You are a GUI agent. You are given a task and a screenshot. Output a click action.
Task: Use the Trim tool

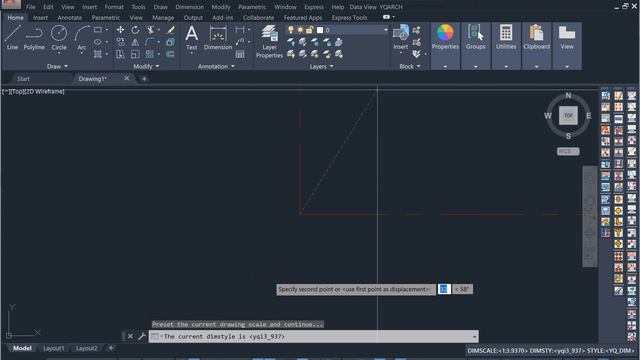click(x=151, y=30)
